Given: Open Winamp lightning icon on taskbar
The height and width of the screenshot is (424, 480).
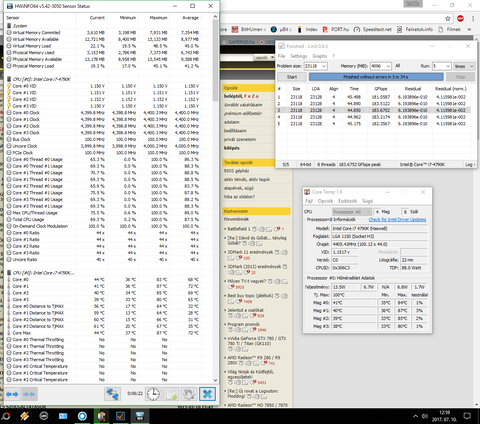Looking at the screenshot, I should tap(25, 416).
